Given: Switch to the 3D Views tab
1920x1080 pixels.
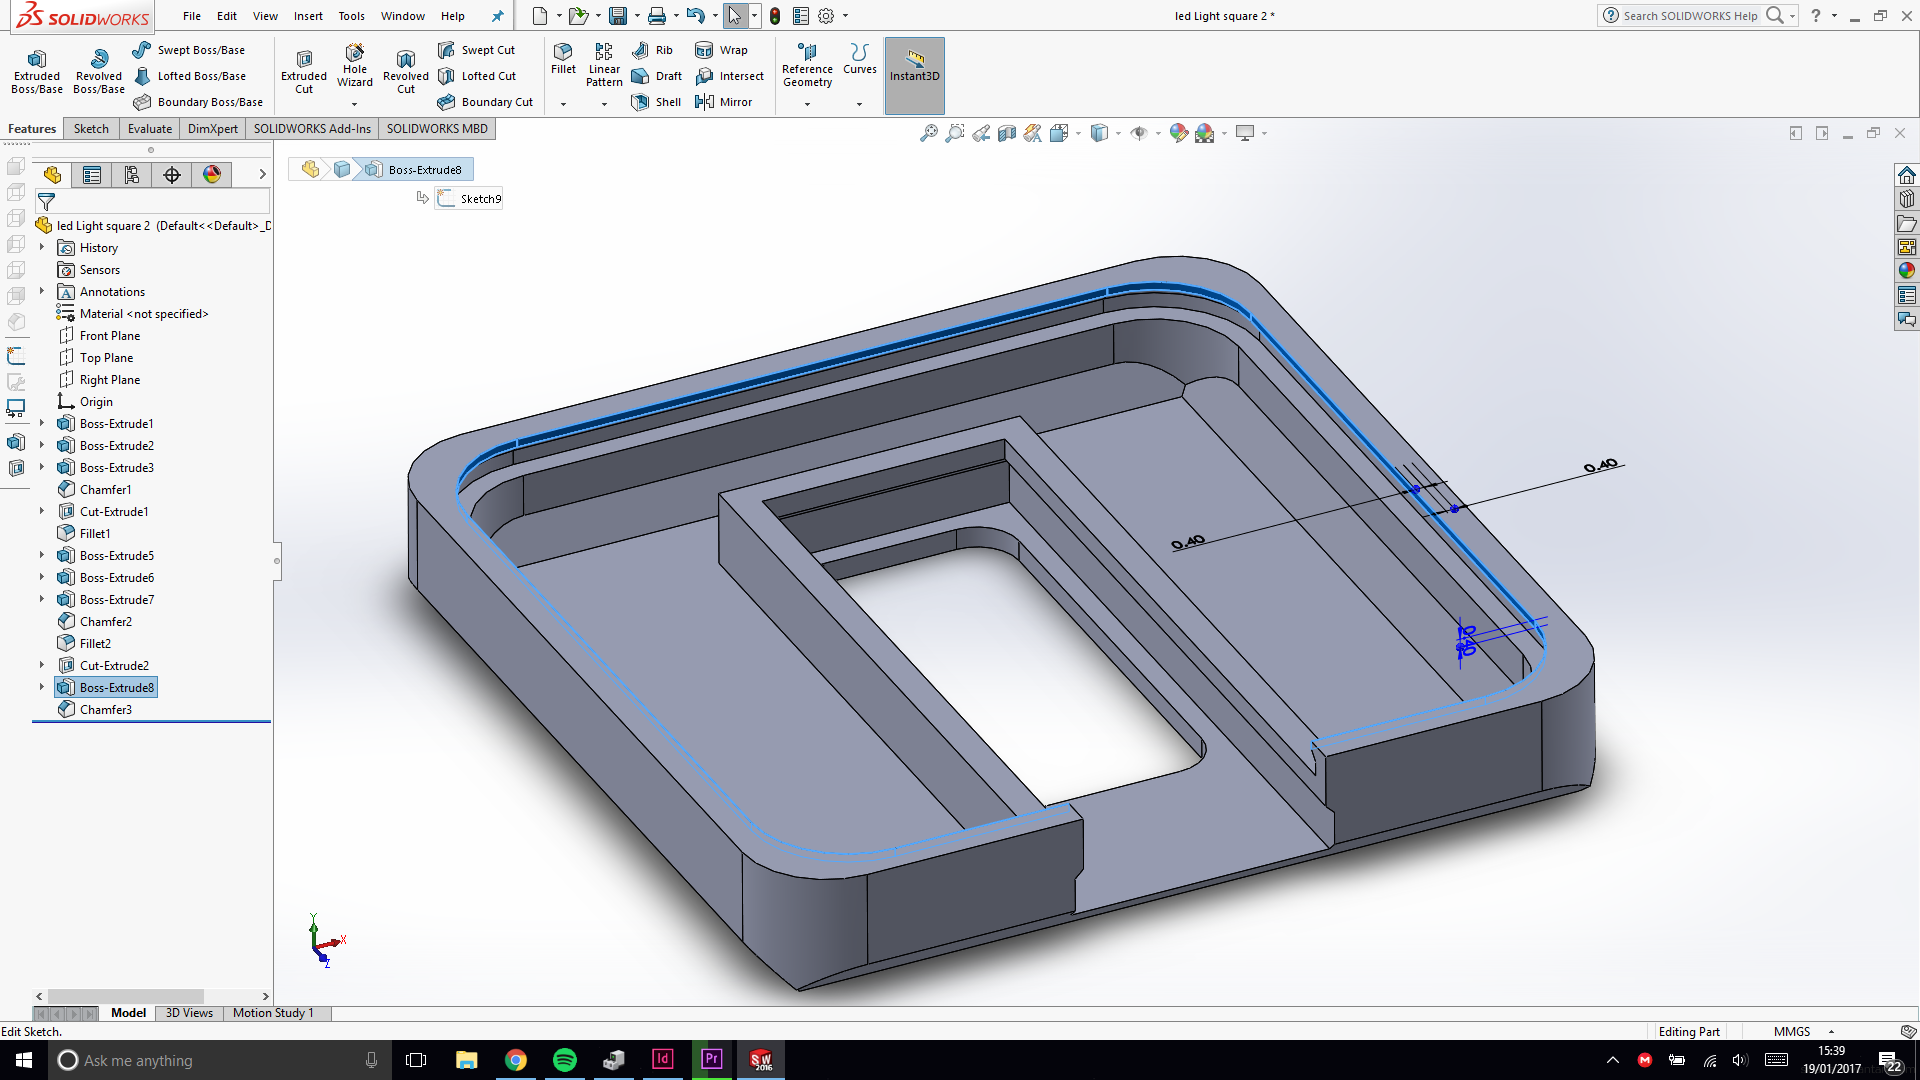Looking at the screenshot, I should (189, 1013).
